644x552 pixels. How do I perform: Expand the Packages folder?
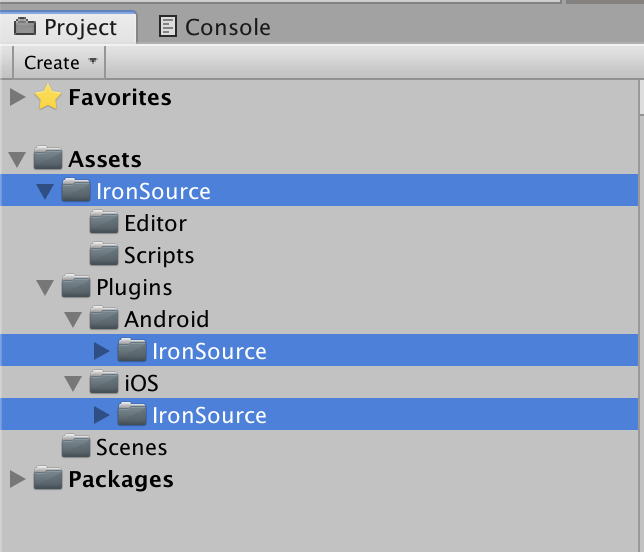[x=17, y=479]
